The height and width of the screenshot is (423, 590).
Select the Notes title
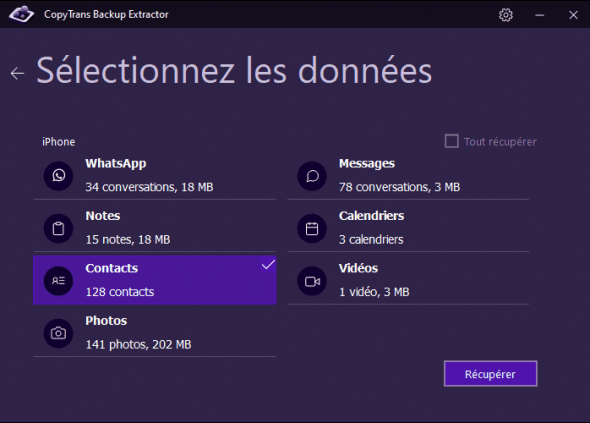[103, 216]
